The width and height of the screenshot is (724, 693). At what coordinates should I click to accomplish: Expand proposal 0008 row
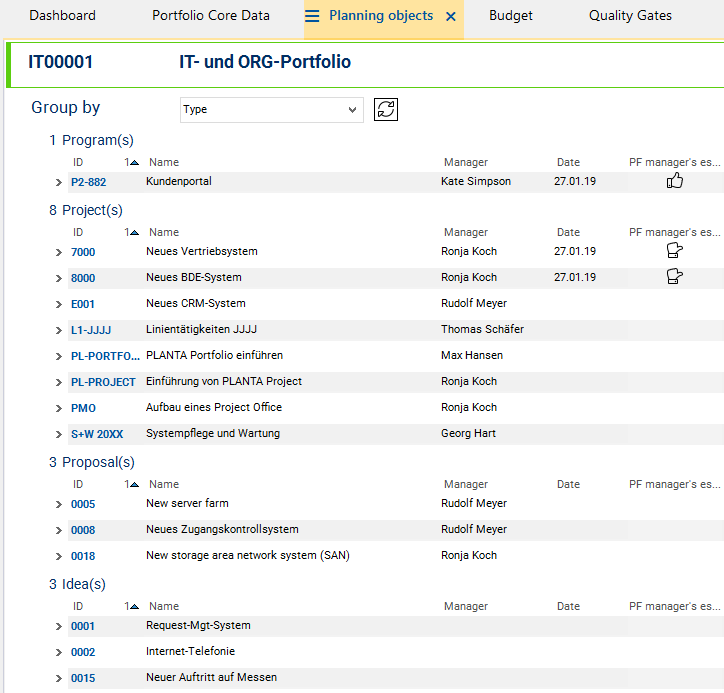pos(59,530)
